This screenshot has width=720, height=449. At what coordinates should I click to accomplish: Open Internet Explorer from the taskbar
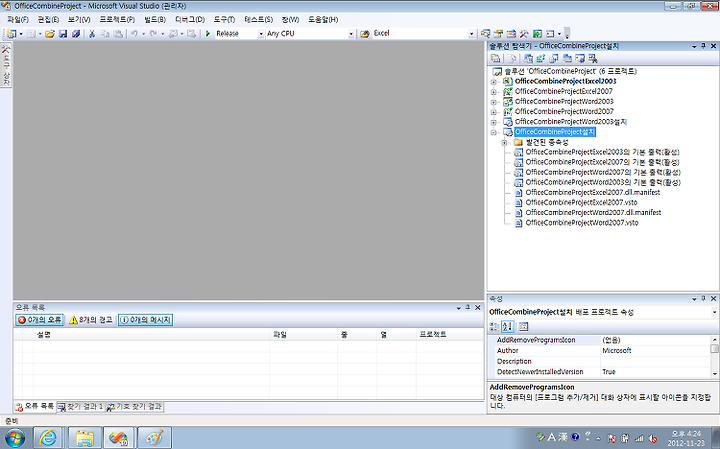(x=48, y=438)
